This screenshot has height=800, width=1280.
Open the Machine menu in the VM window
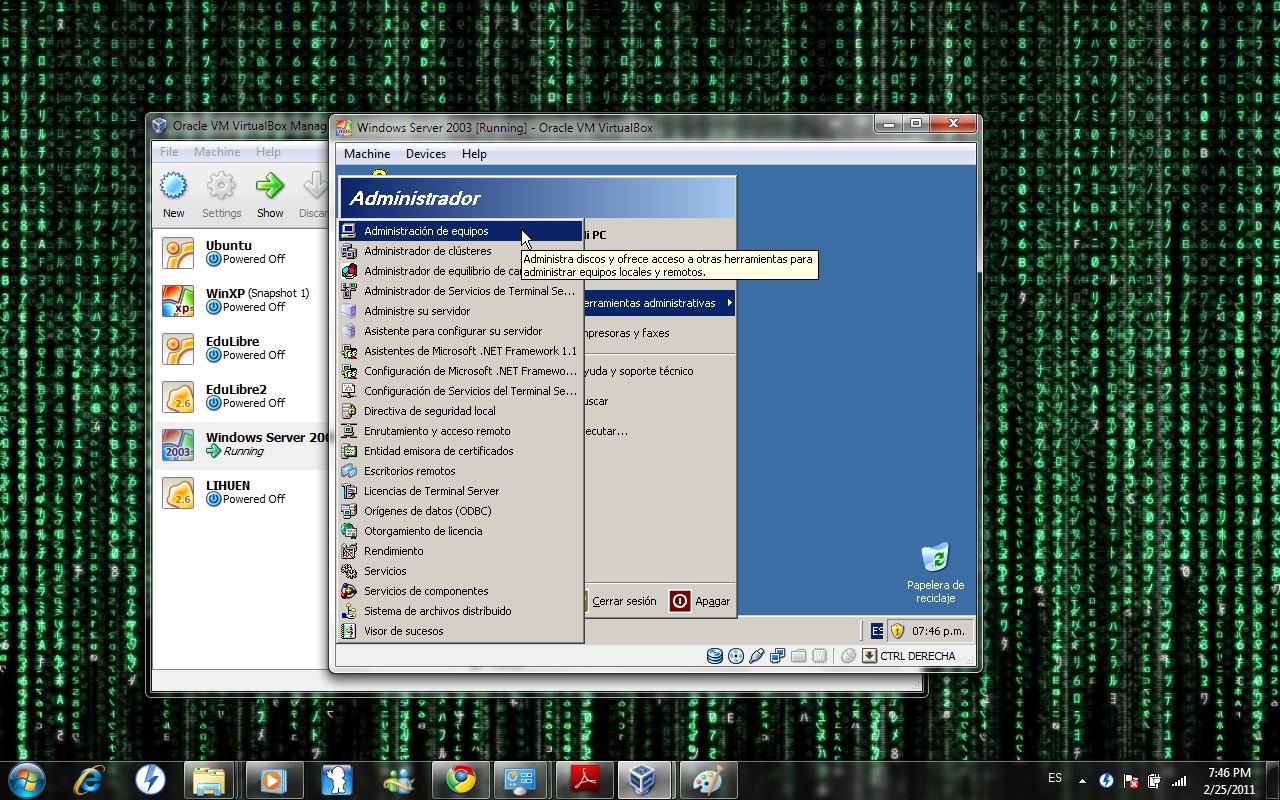tap(367, 154)
